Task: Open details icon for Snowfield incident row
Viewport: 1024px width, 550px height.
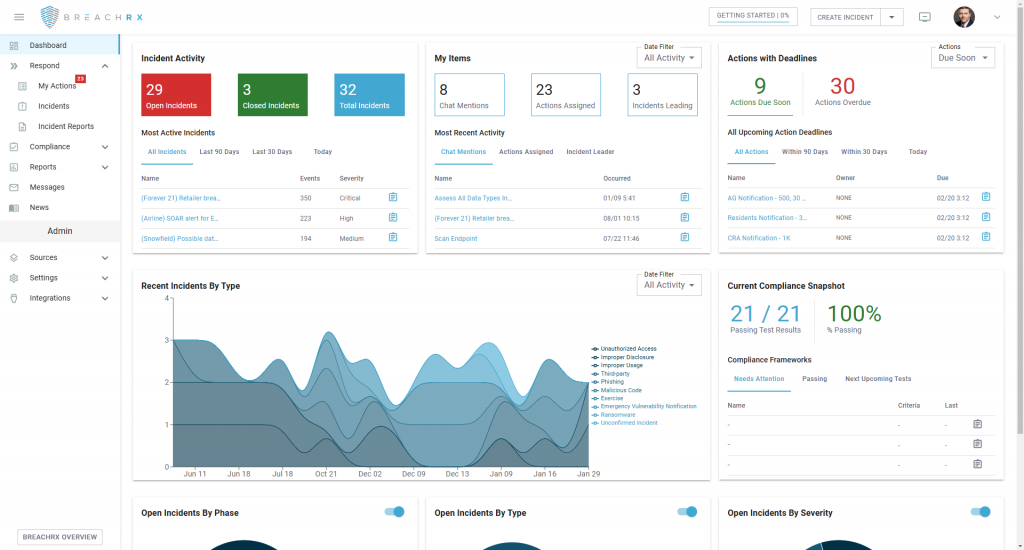Action: [393, 237]
